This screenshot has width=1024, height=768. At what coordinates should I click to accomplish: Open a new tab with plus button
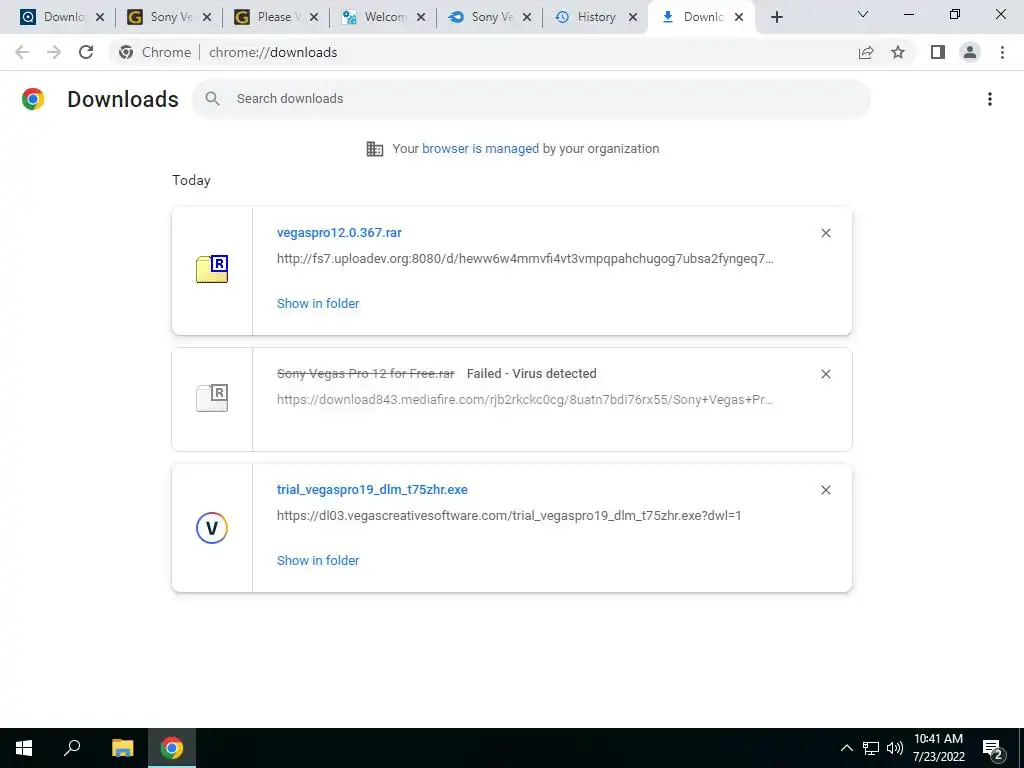pyautogui.click(x=776, y=17)
